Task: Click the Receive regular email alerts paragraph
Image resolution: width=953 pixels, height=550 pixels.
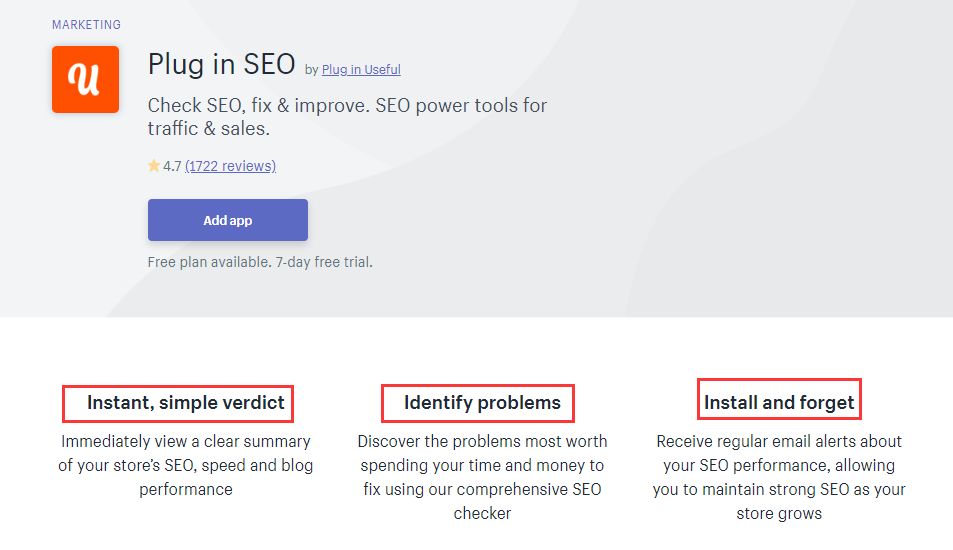Action: pos(779,477)
